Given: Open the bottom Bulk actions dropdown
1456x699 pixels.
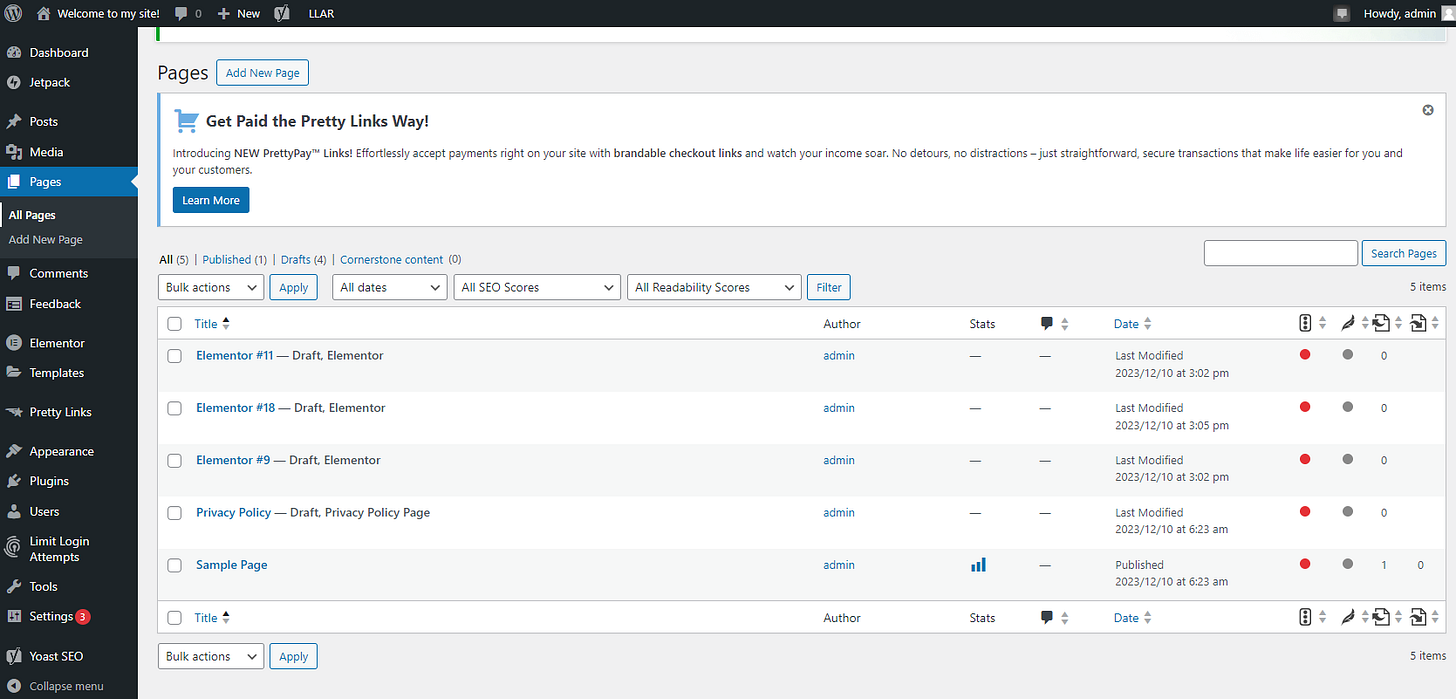Looking at the screenshot, I should 211,656.
